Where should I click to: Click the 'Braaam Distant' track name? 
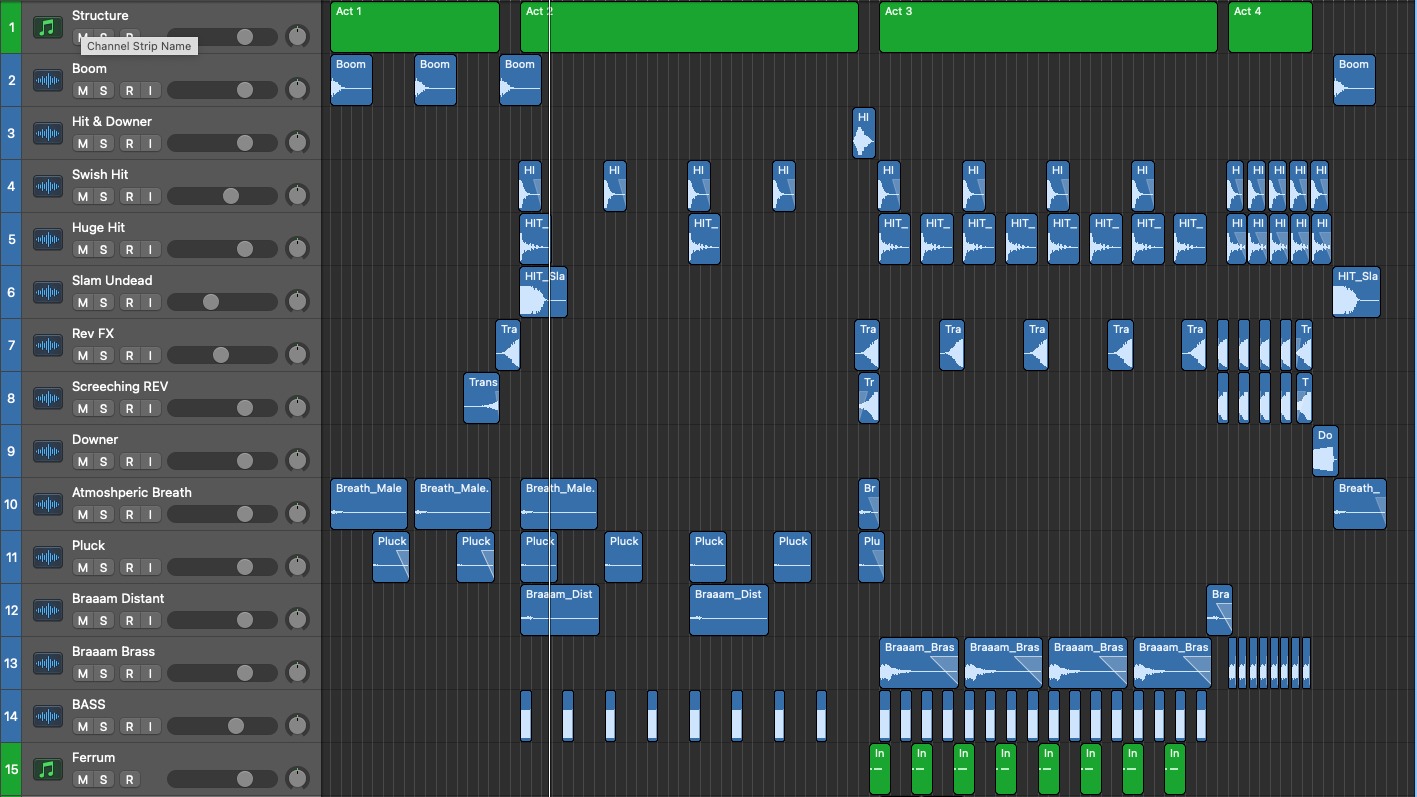pyautogui.click(x=118, y=598)
